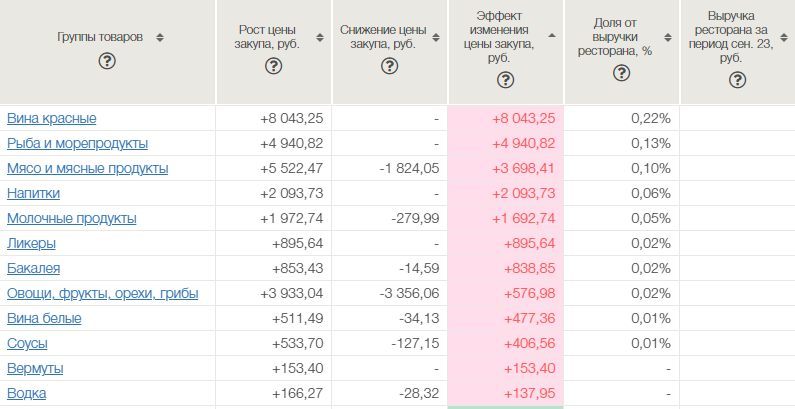Sort by Рост цены закупа arrows
The image size is (795, 409).
pyautogui.click(x=320, y=37)
